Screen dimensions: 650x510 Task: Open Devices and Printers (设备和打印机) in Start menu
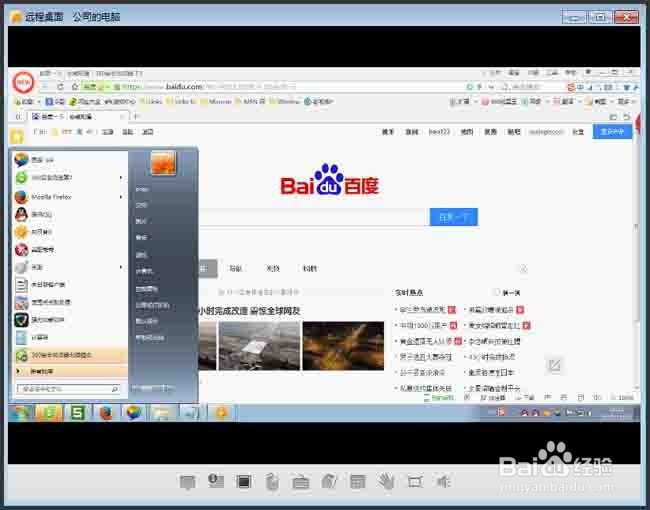(152, 306)
